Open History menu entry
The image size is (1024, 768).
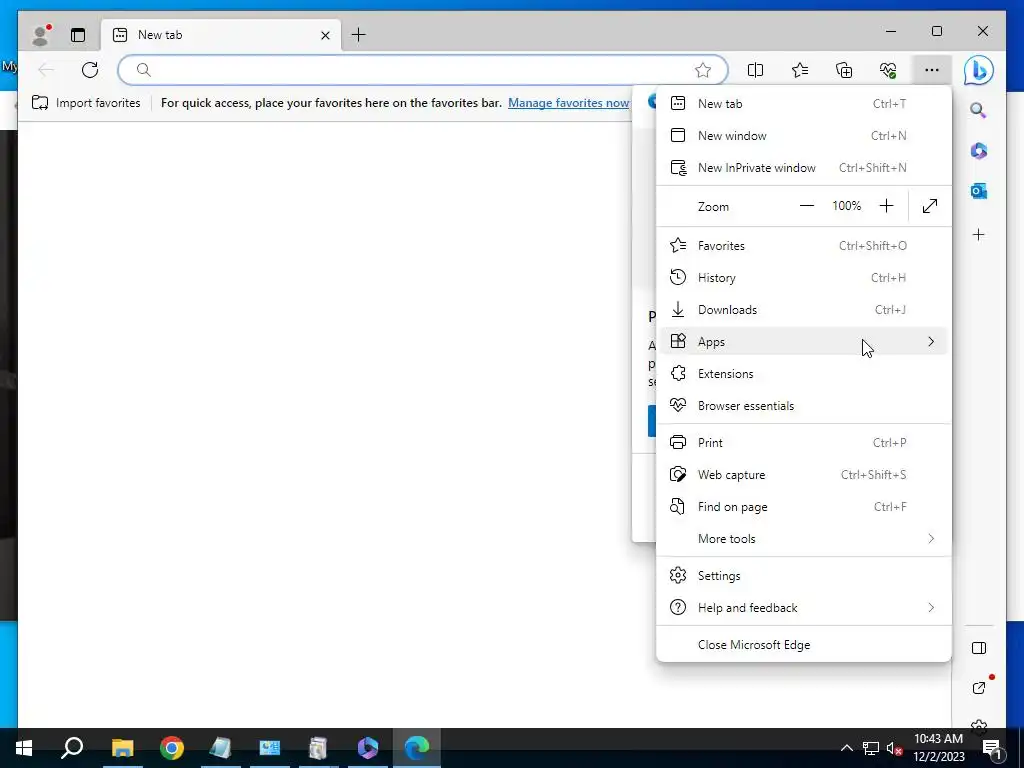pyautogui.click(x=804, y=278)
